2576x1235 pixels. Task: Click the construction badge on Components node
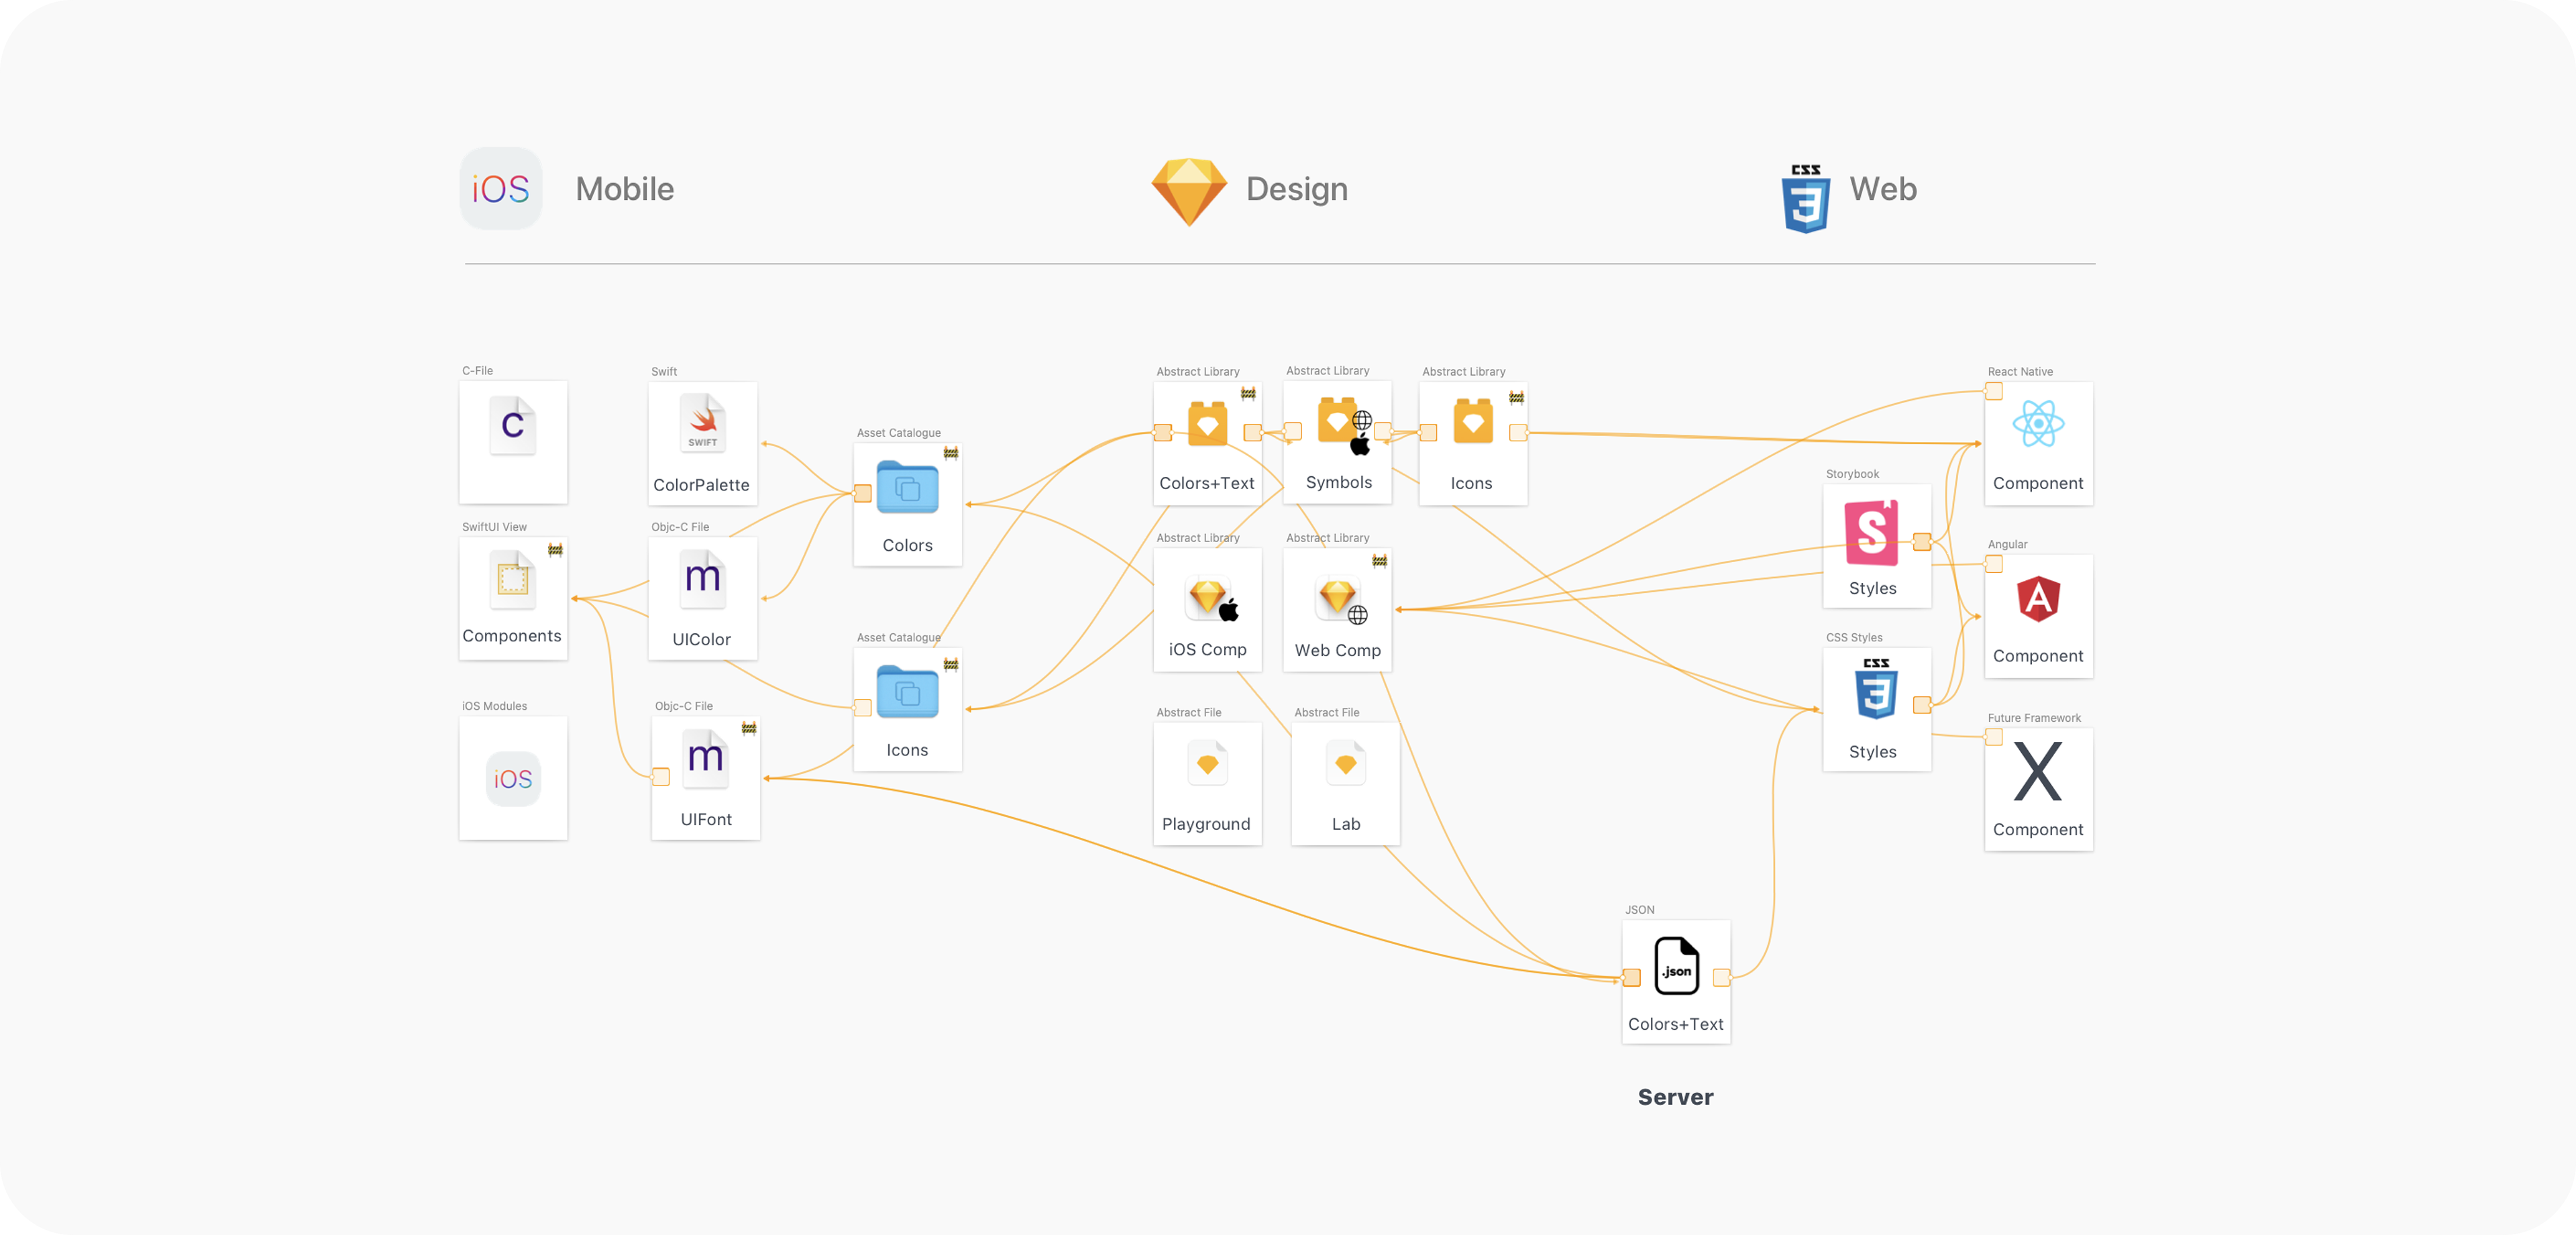click(x=555, y=550)
